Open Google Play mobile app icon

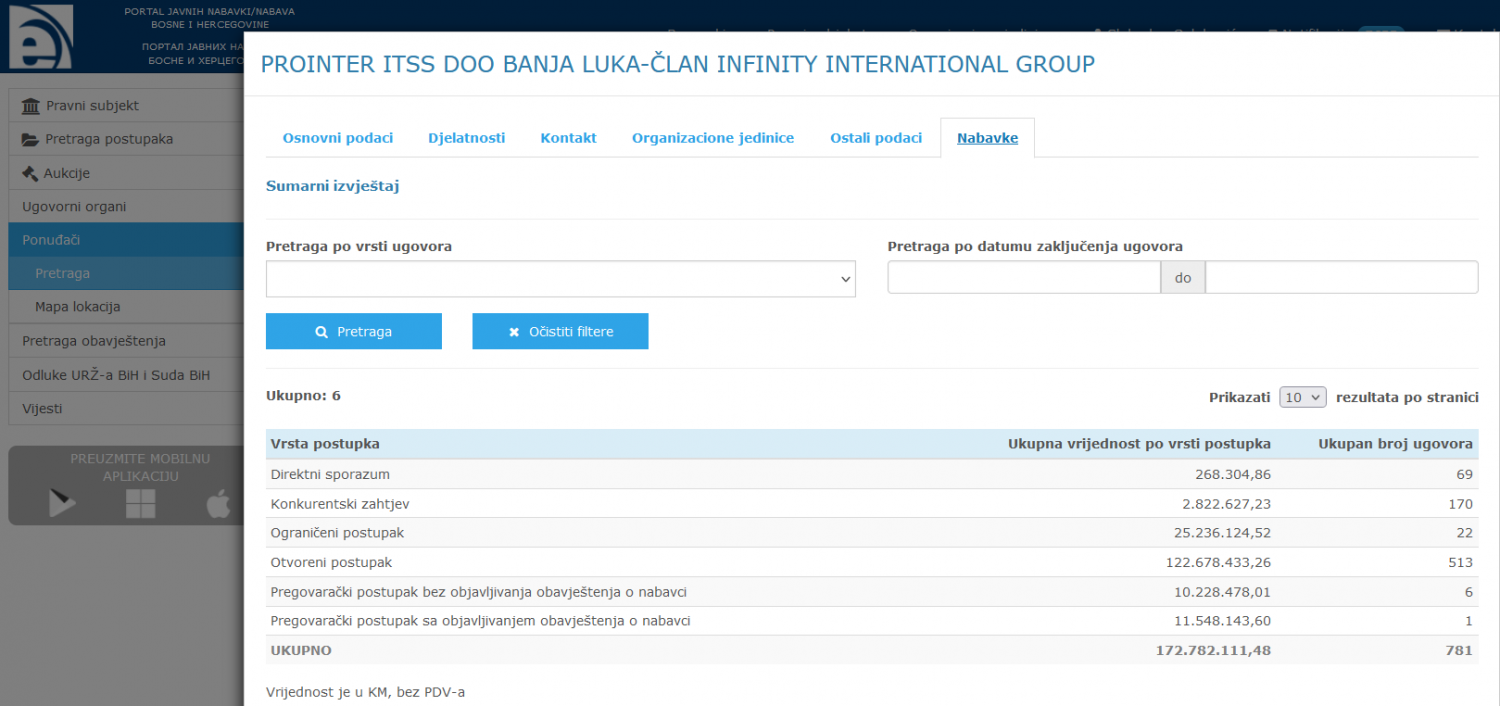point(62,504)
